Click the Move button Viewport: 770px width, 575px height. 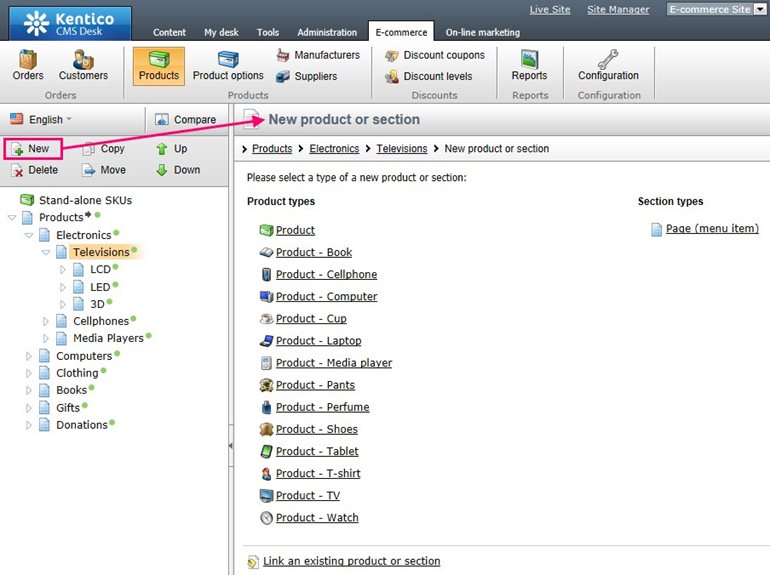[x=104, y=170]
